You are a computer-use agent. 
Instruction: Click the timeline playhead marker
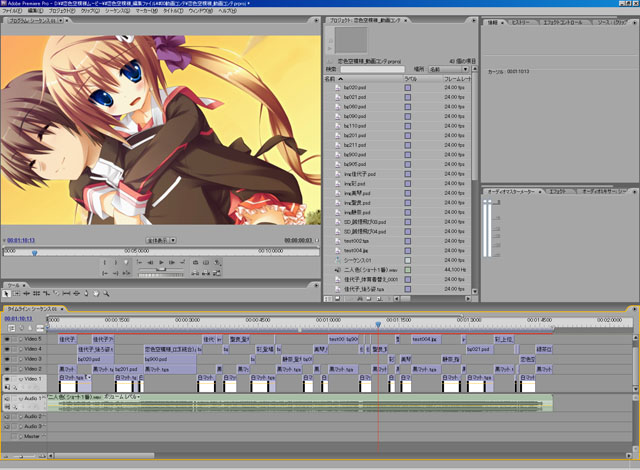[378, 325]
